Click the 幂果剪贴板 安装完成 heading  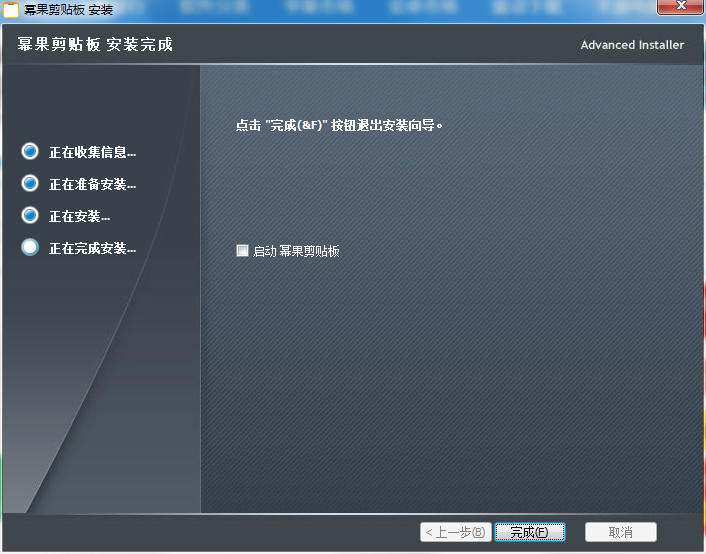pos(95,45)
